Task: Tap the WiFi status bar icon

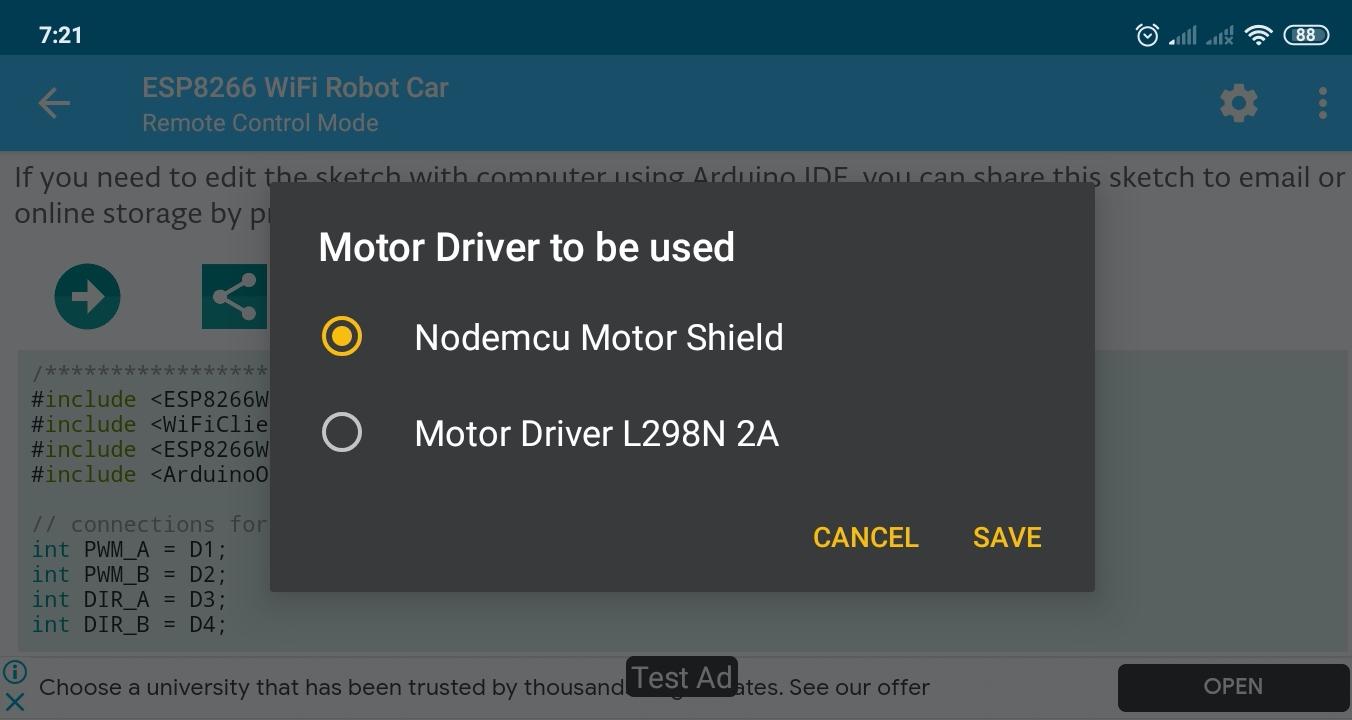Action: tap(1258, 35)
